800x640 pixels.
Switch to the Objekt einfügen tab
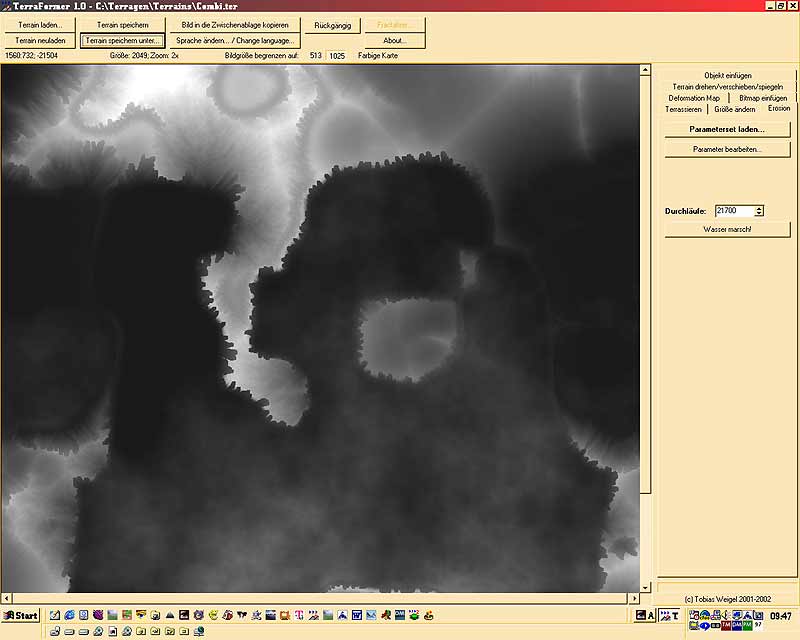tap(727, 75)
